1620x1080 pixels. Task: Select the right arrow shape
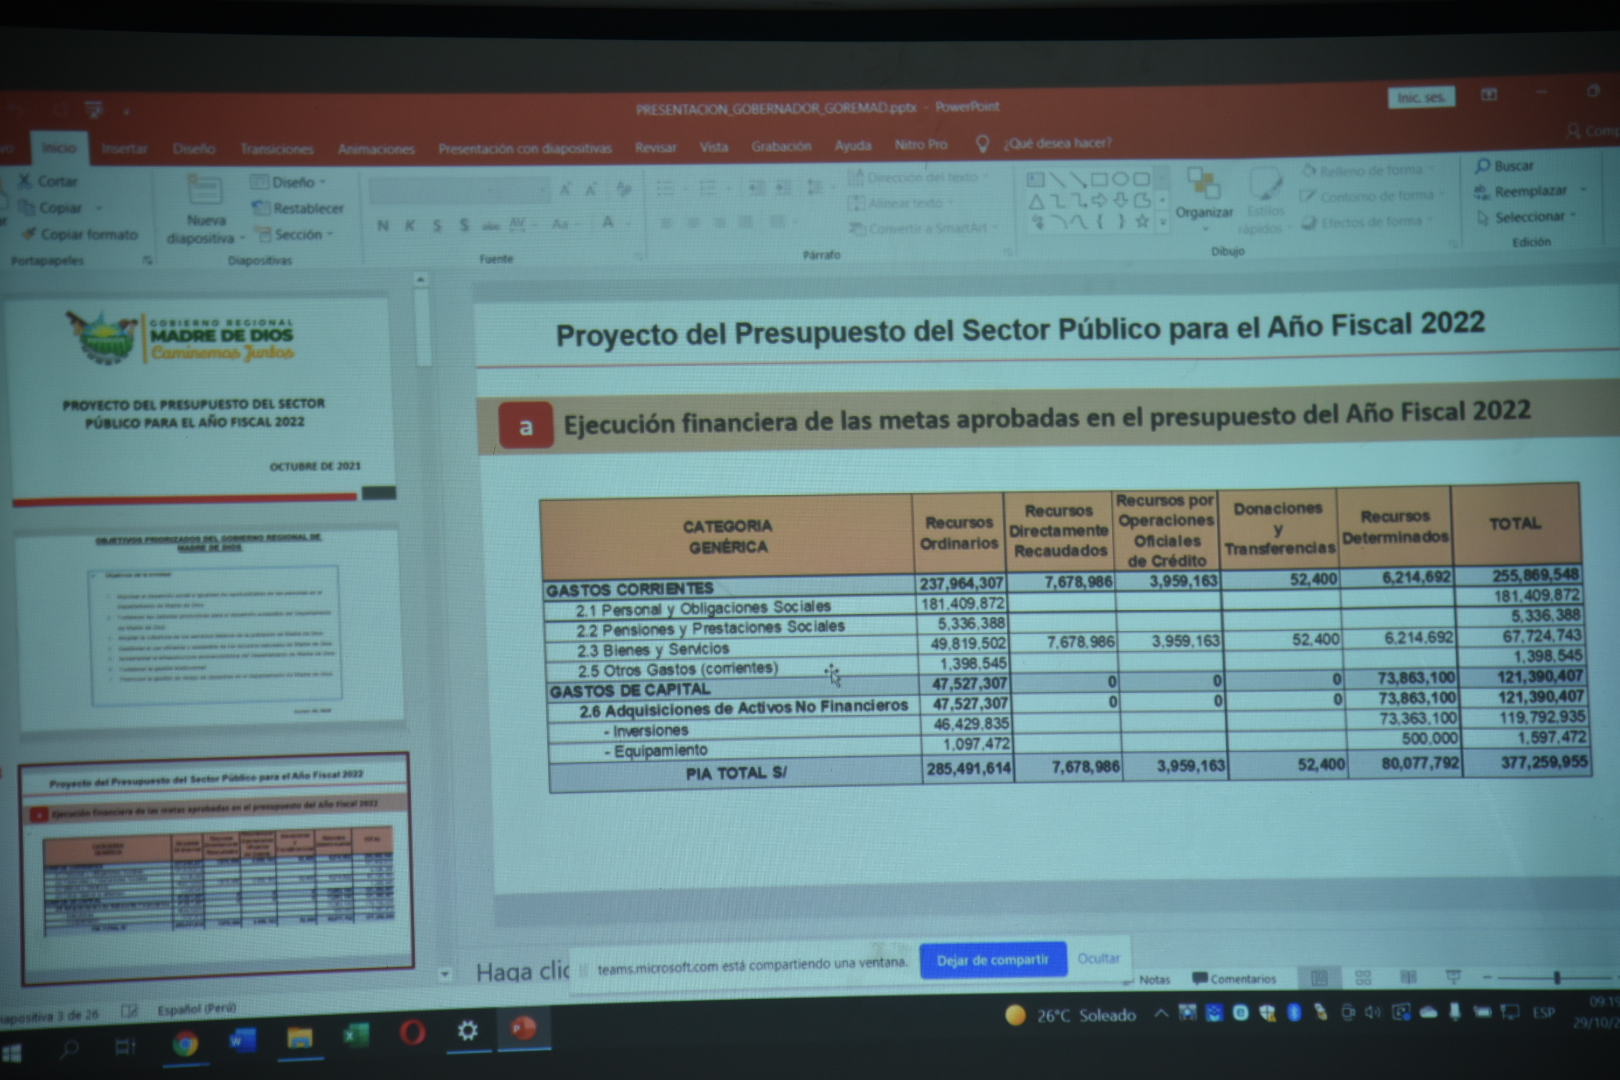click(x=1099, y=200)
